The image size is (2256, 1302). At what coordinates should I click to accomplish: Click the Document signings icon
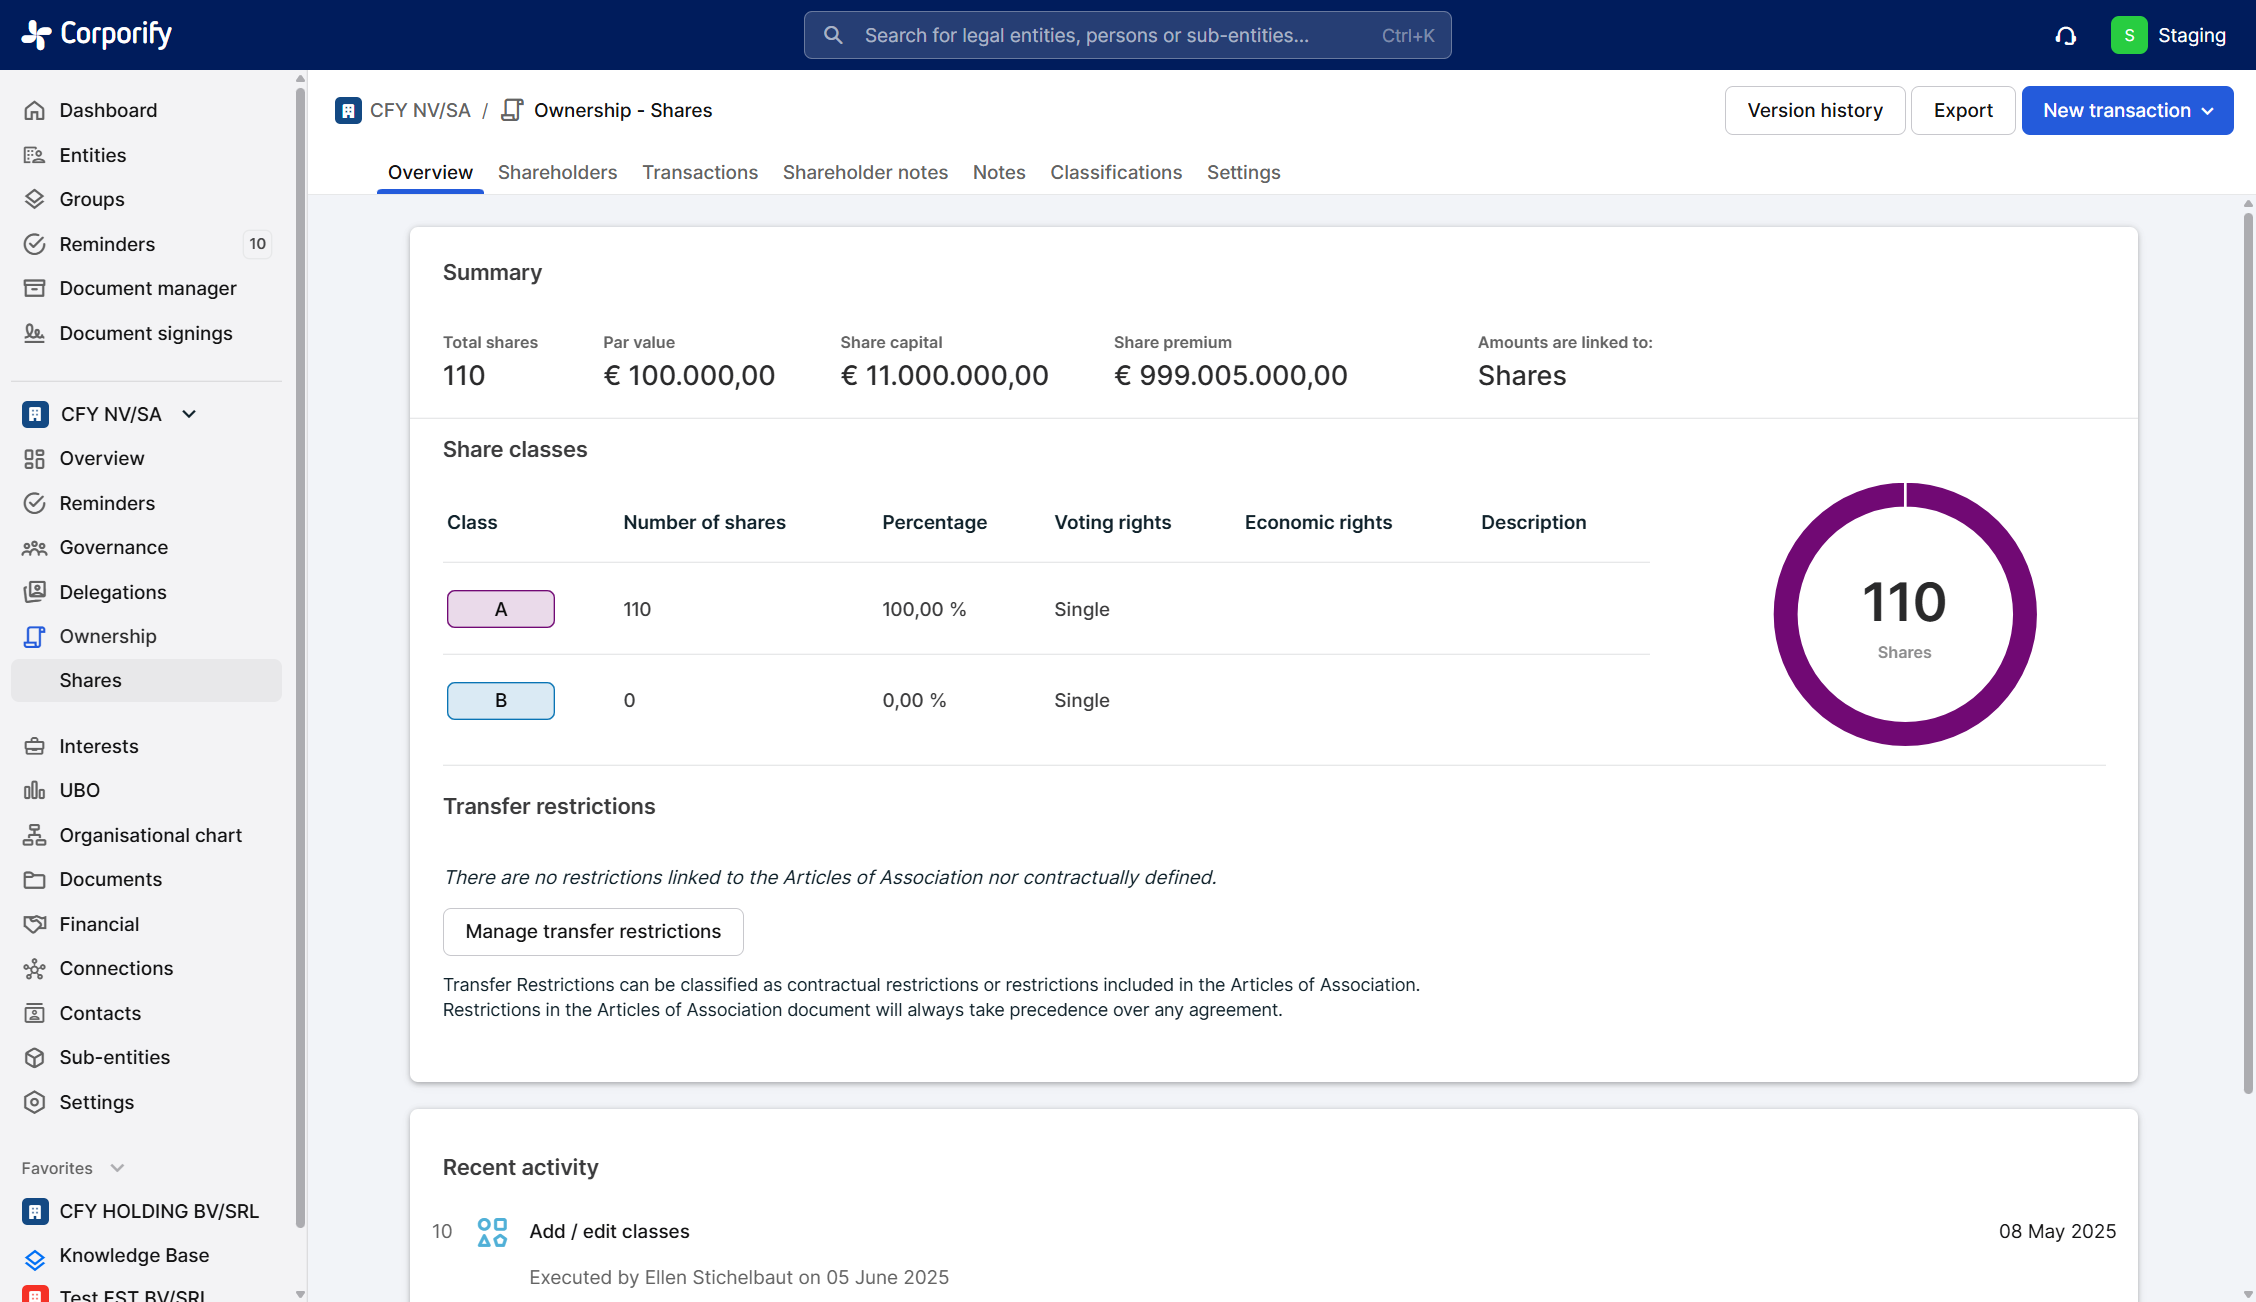(x=35, y=333)
